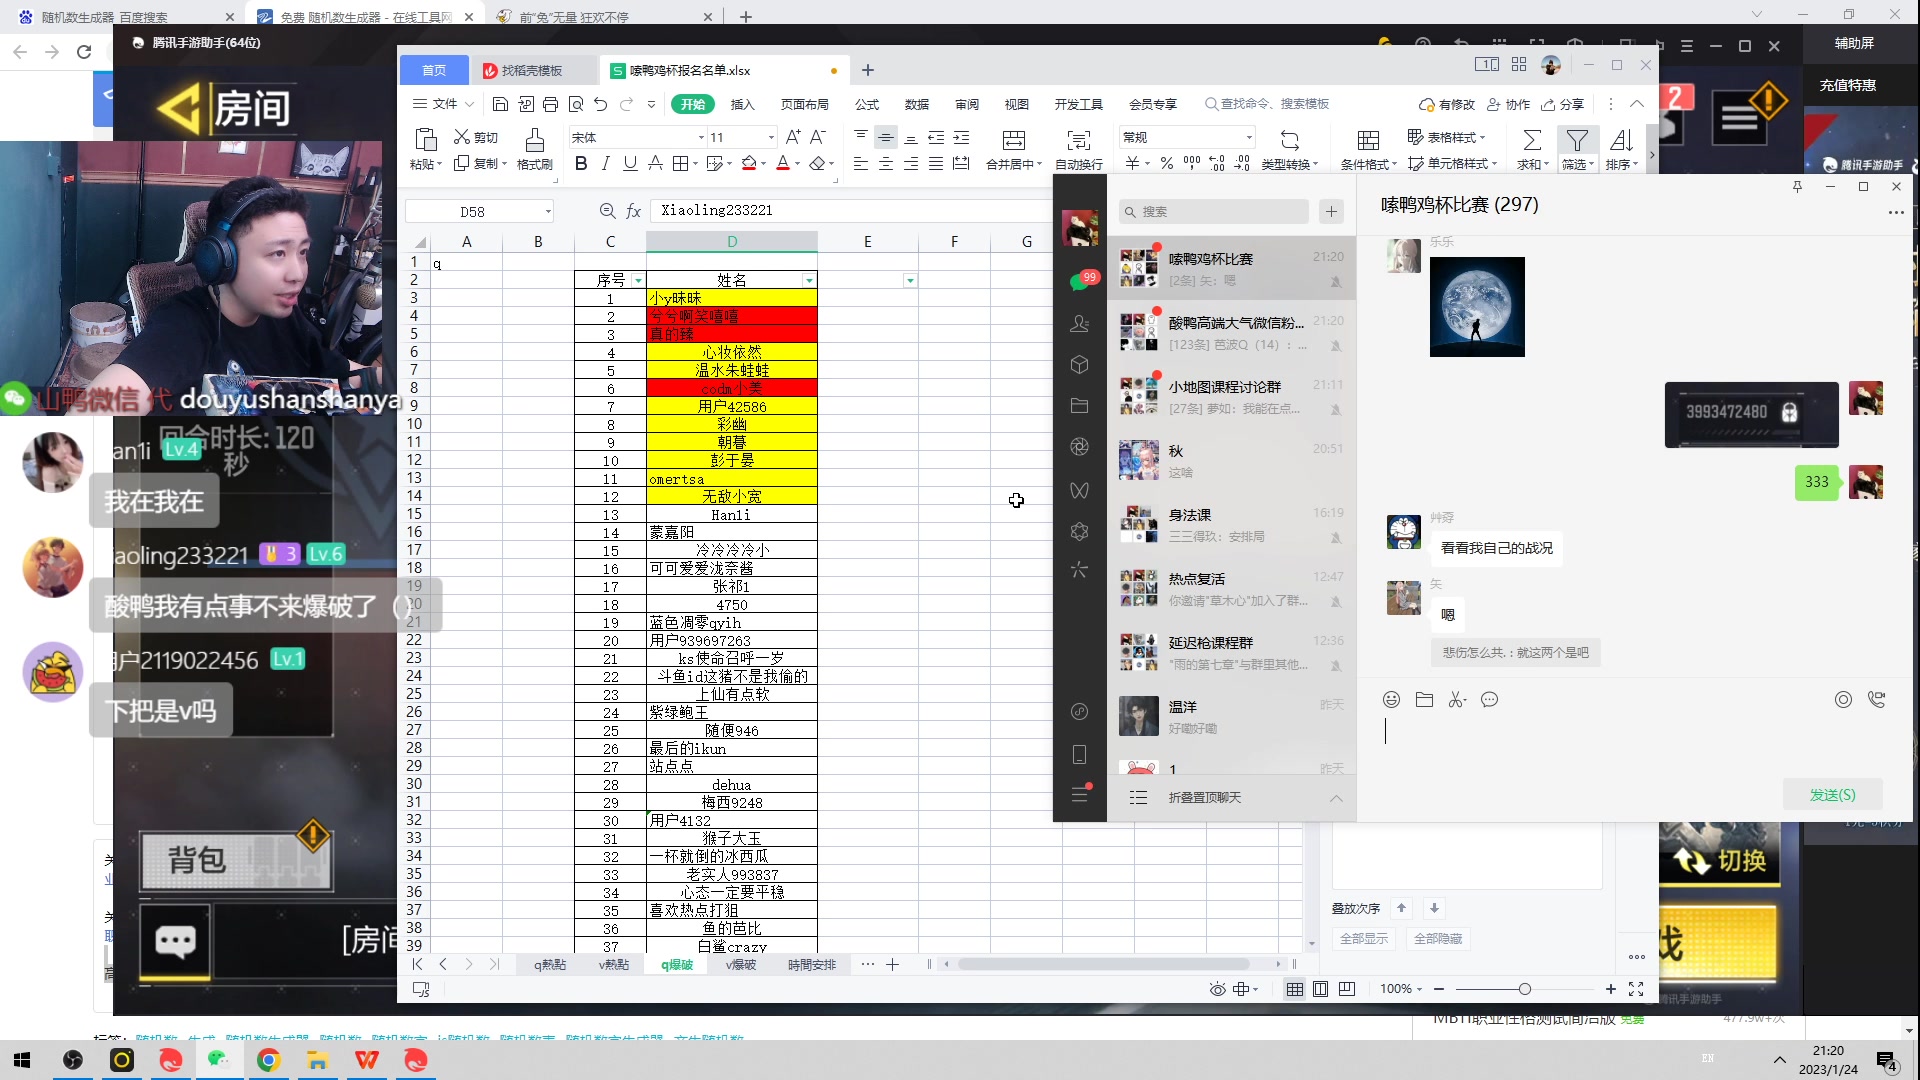Open the number format dropdown (常规)

coord(1249,137)
